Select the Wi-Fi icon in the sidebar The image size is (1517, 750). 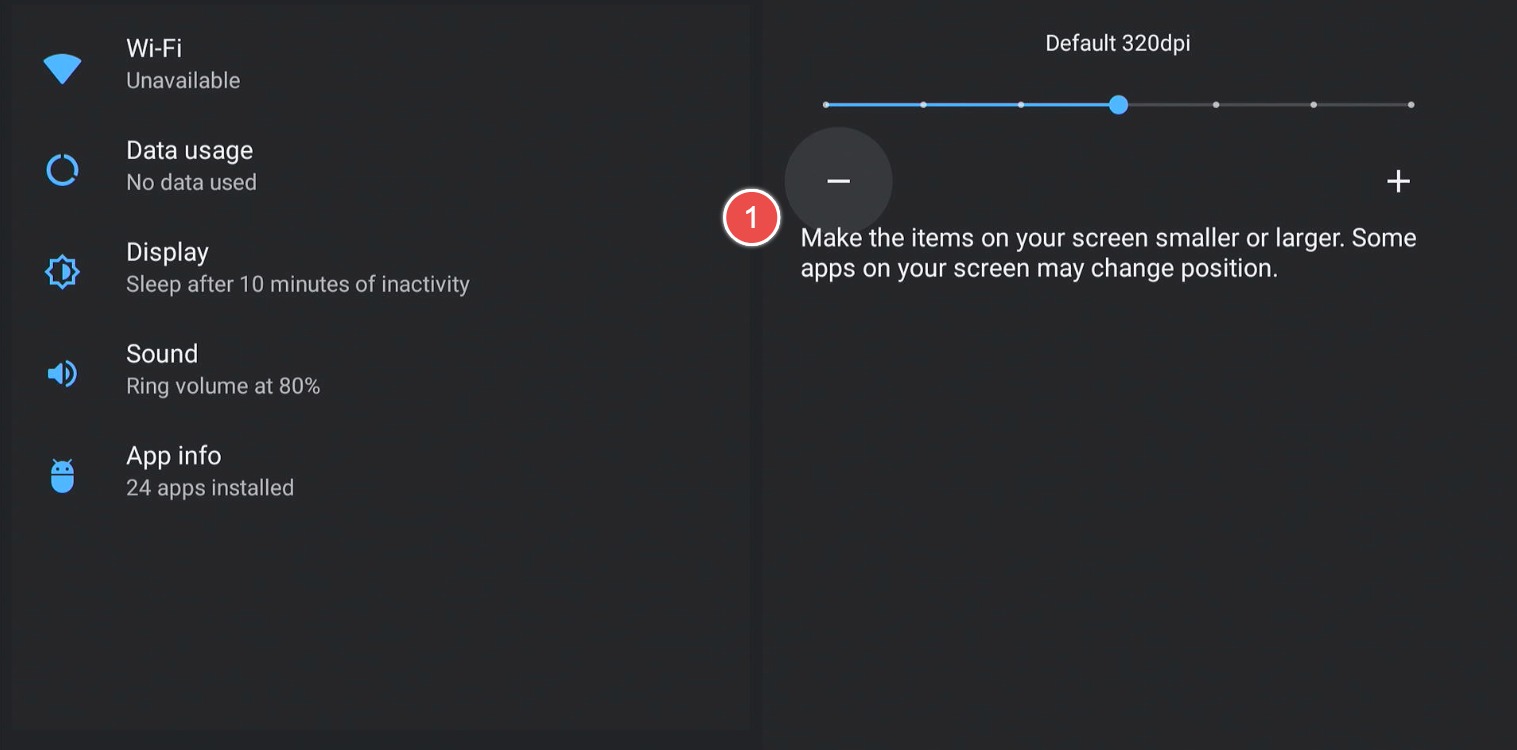pyautogui.click(x=62, y=67)
